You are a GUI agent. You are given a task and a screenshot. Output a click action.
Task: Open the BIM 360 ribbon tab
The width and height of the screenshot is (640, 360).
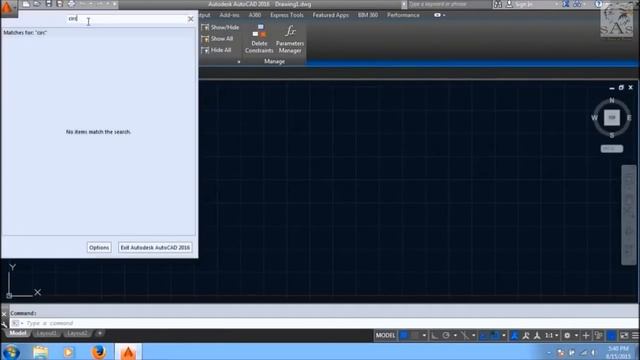point(368,15)
